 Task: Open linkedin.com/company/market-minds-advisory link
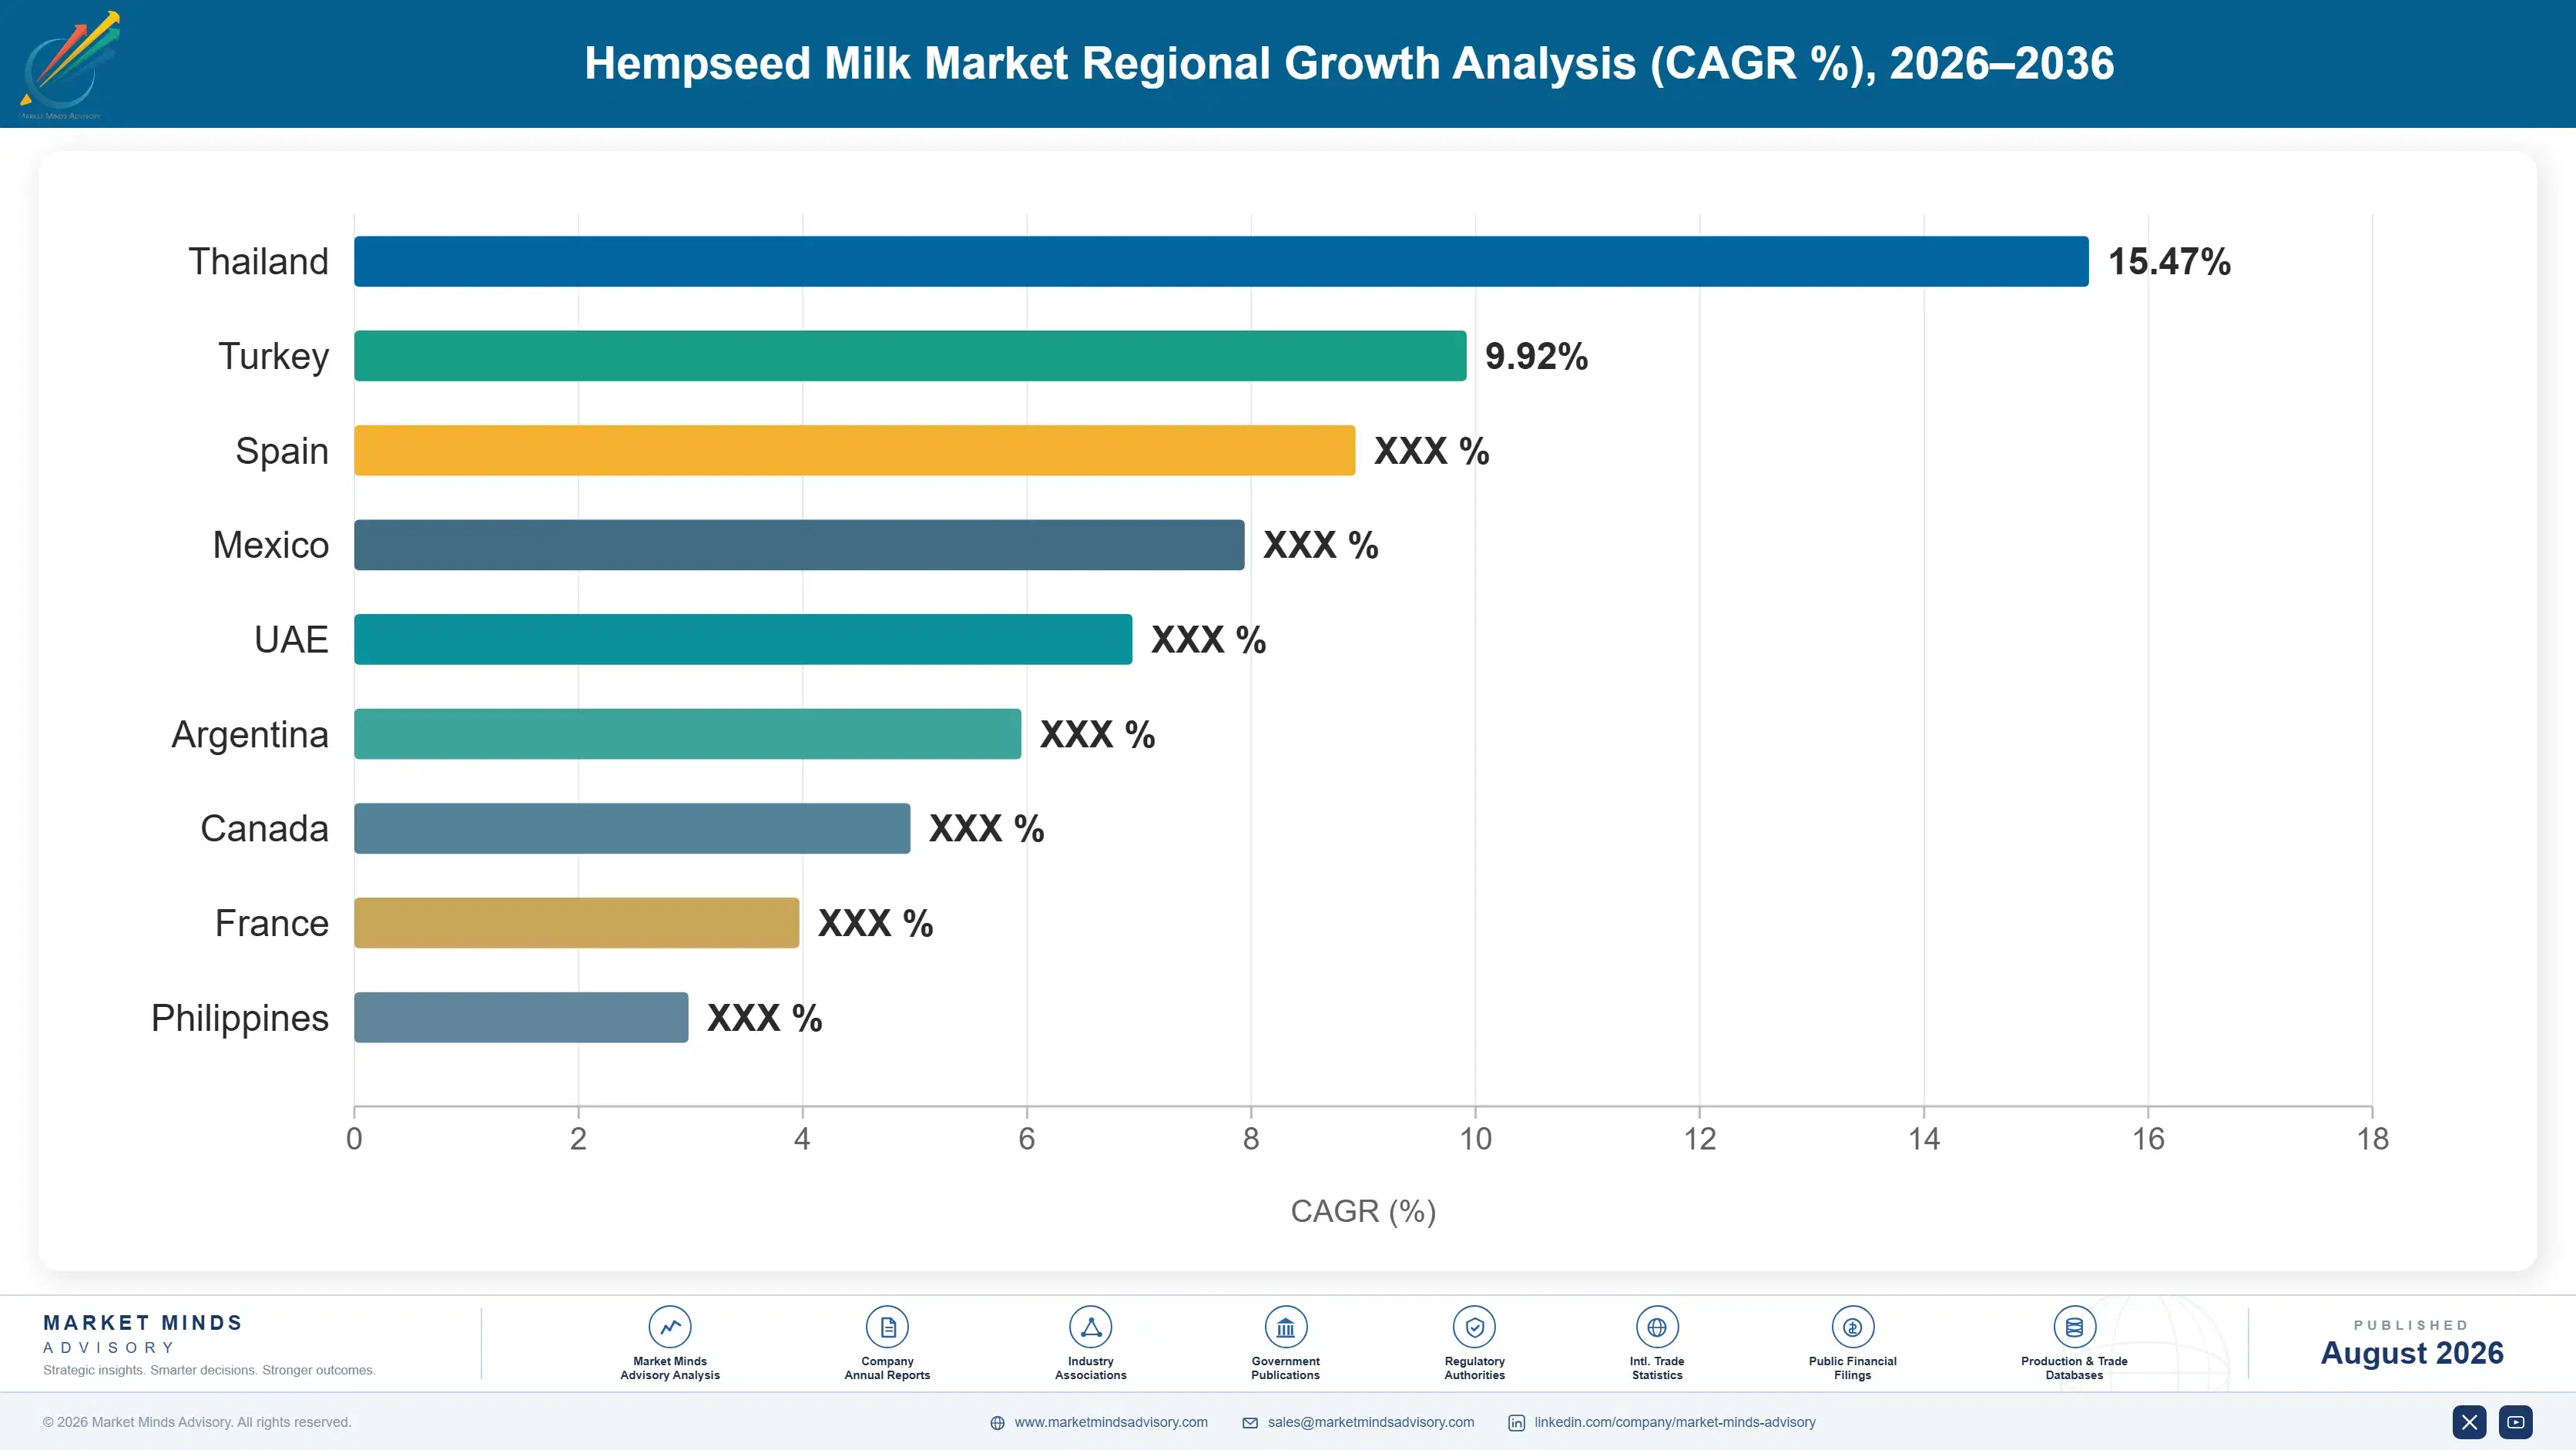coord(1675,1422)
